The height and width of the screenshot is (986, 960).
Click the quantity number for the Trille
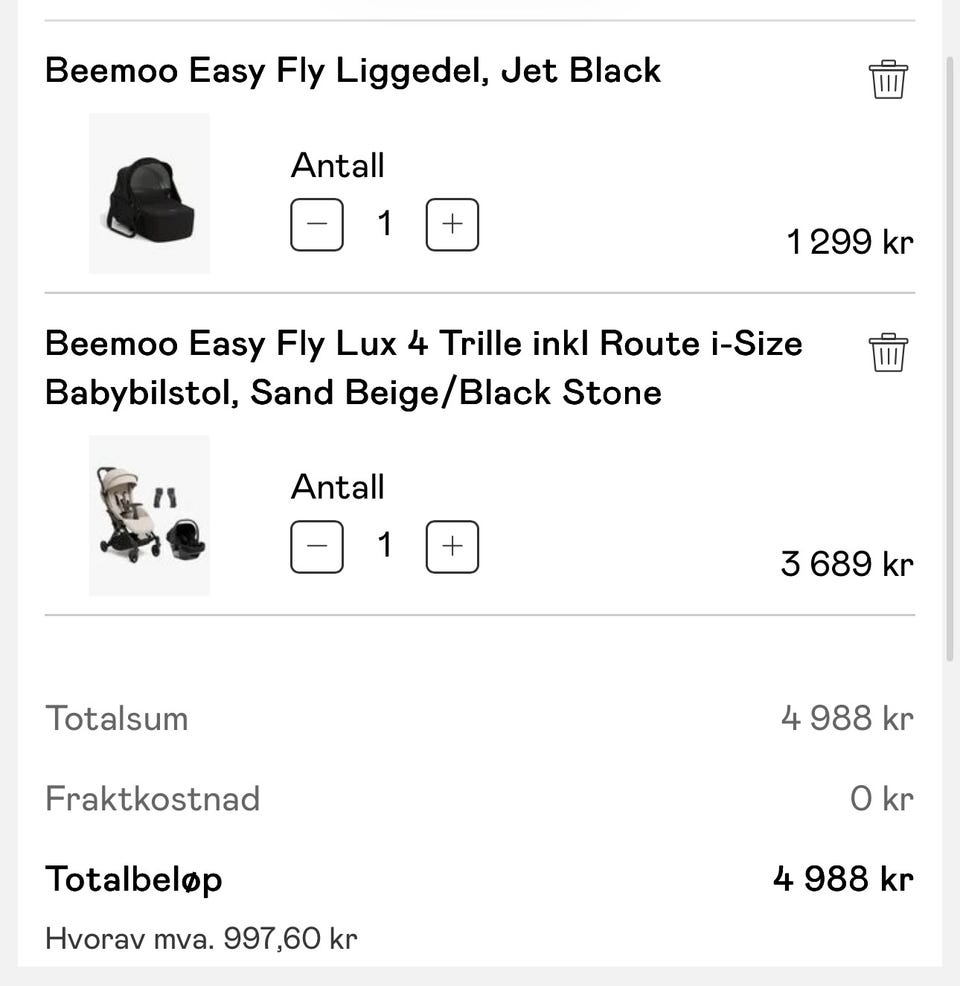384,547
